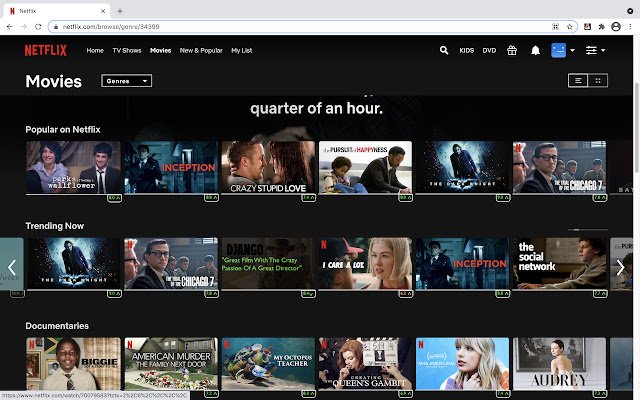Expand the arrow beside sliders icon

coord(603,50)
